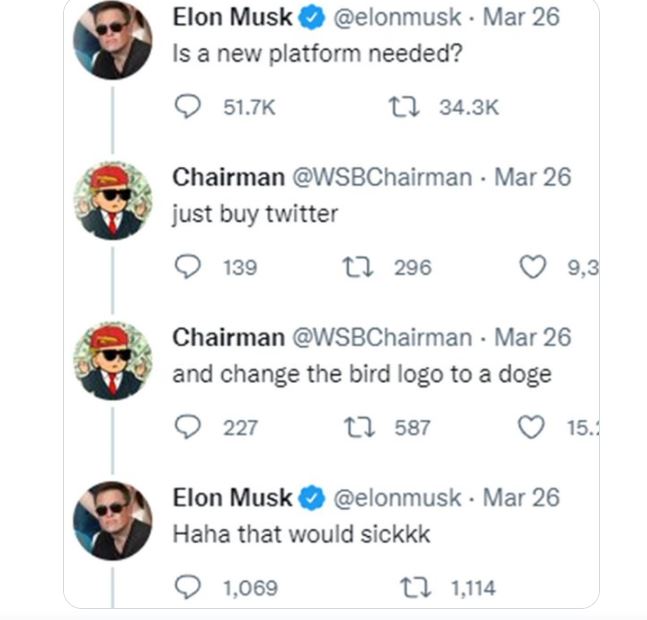Reply to the "just buy twitter" tweet
This screenshot has width=647, height=620.
click(188, 267)
